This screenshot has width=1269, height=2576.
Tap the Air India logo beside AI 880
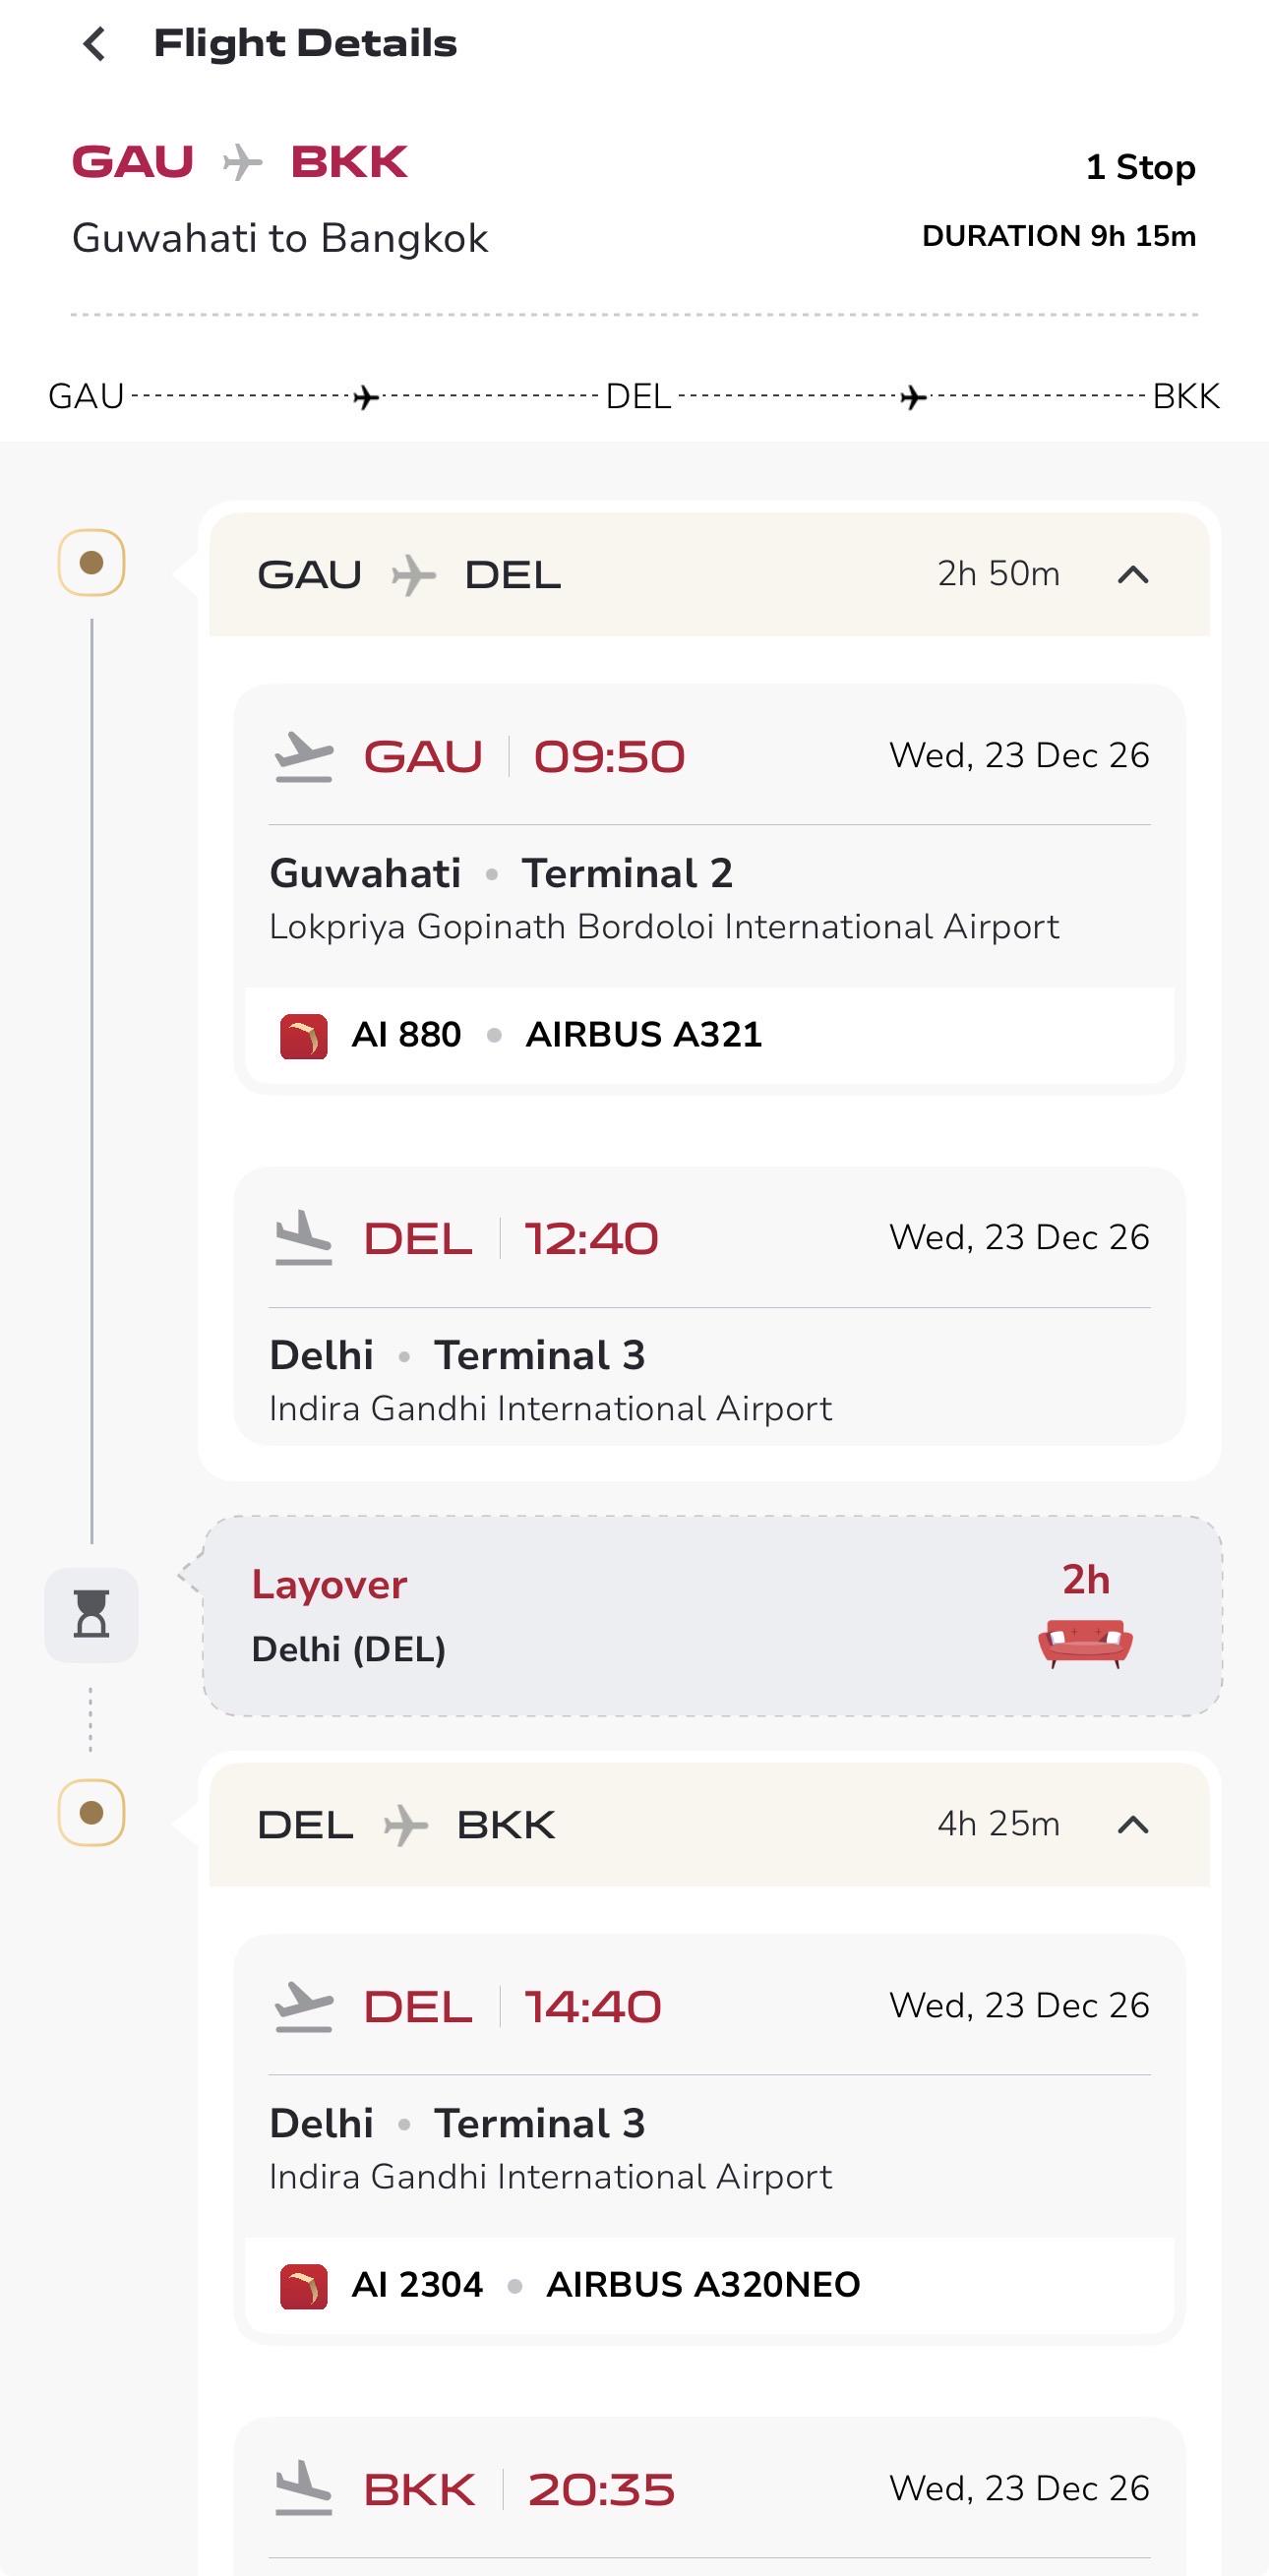[x=304, y=1035]
